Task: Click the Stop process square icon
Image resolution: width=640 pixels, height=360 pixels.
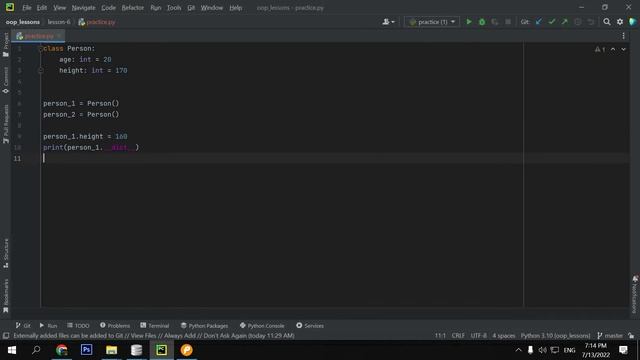Action: 508,22
